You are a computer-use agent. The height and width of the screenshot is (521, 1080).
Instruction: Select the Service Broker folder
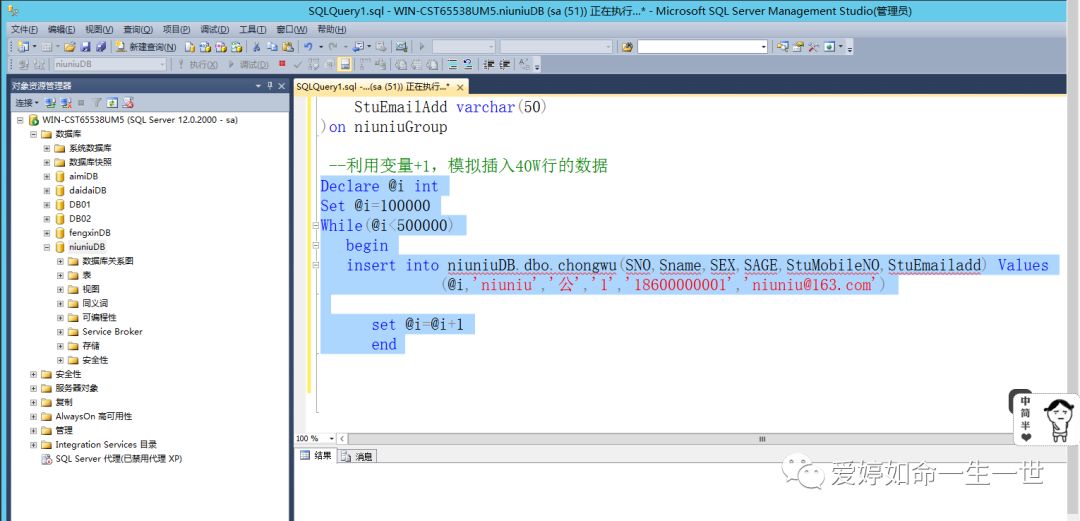(112, 331)
